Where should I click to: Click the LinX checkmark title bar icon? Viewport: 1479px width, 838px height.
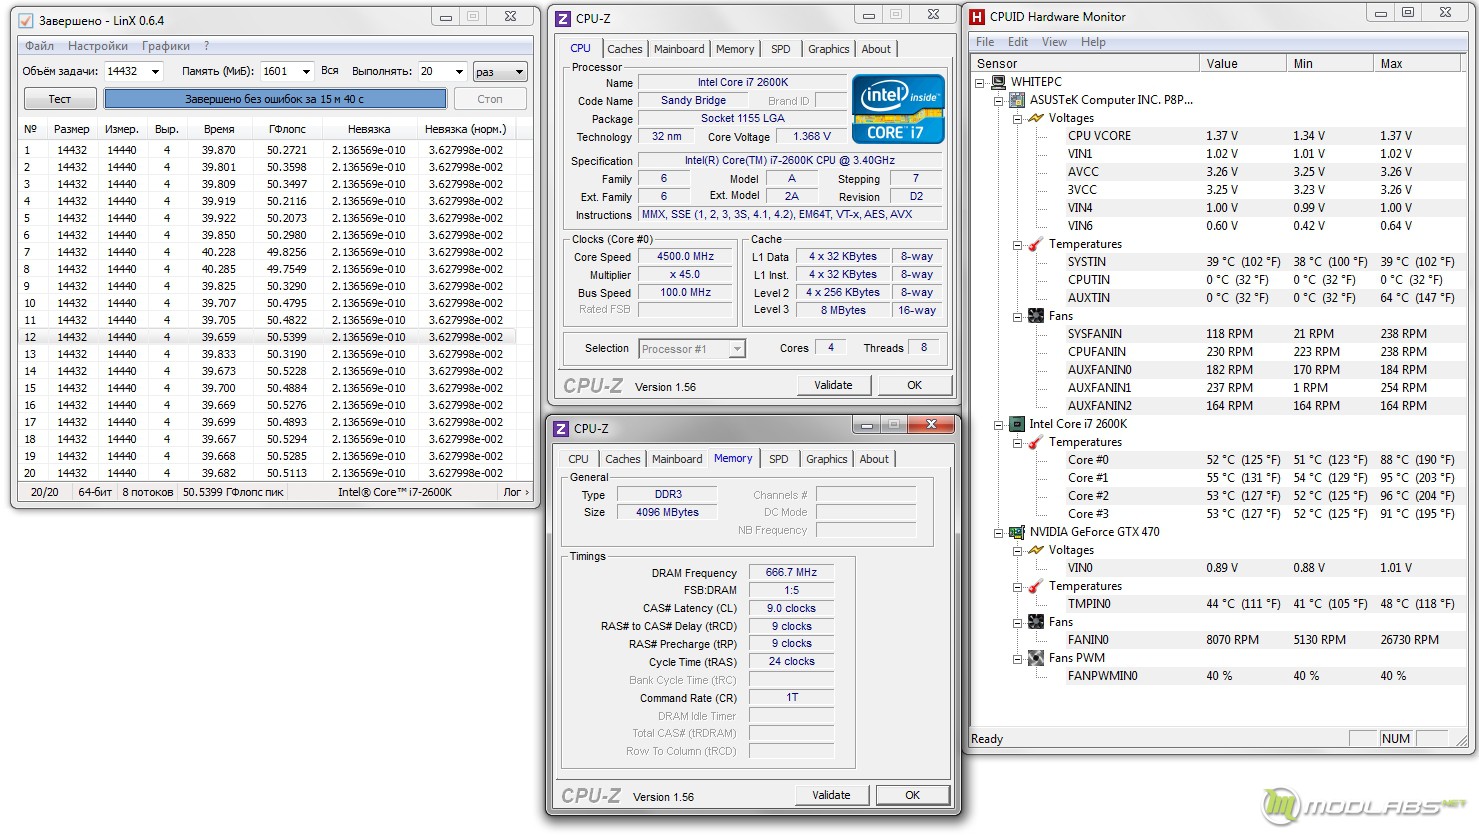coord(26,20)
